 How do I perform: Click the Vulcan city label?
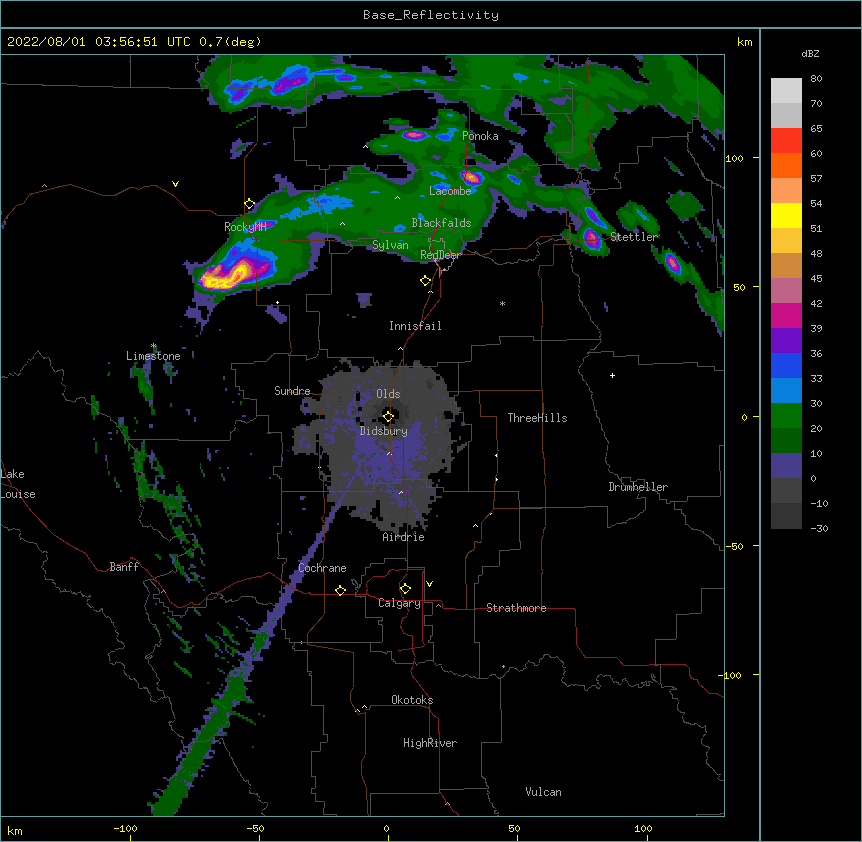(543, 792)
